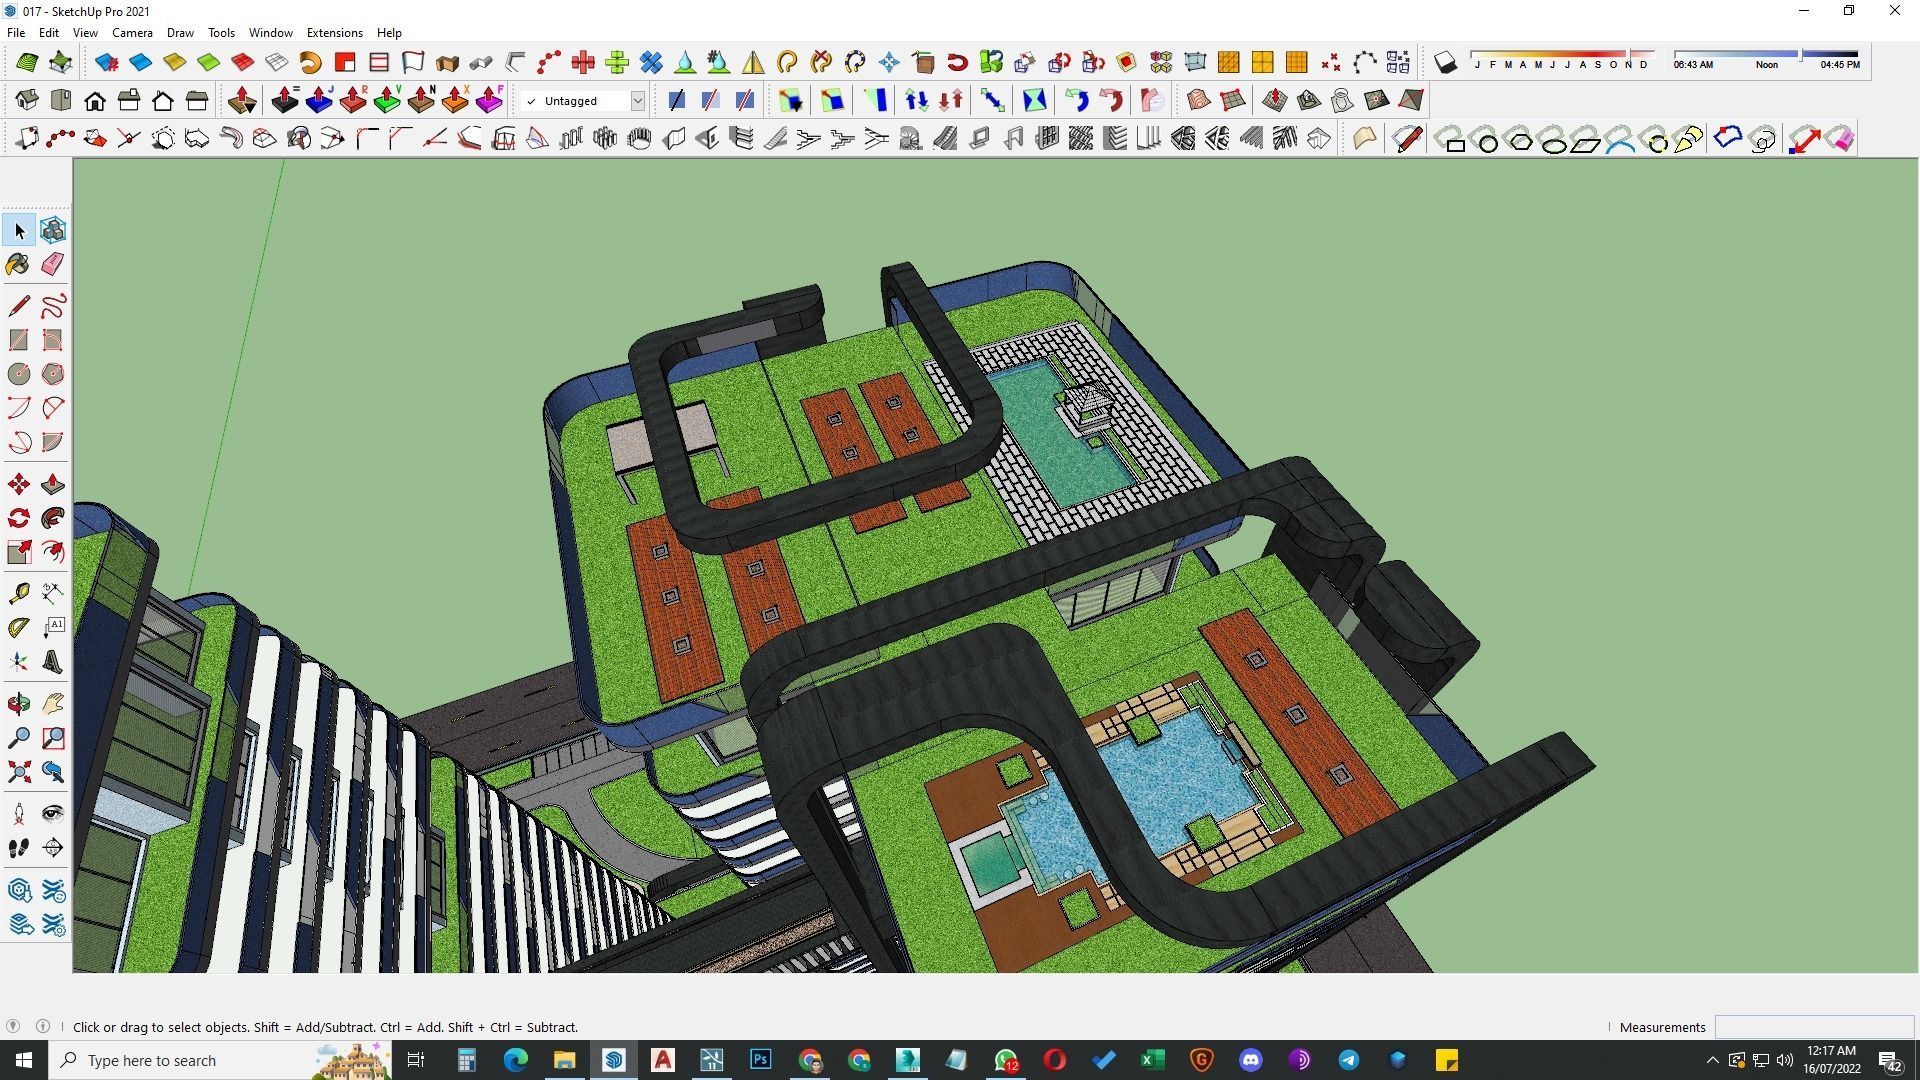Select the Freehand drawing tool
The image size is (1920, 1080).
coord(53,306)
